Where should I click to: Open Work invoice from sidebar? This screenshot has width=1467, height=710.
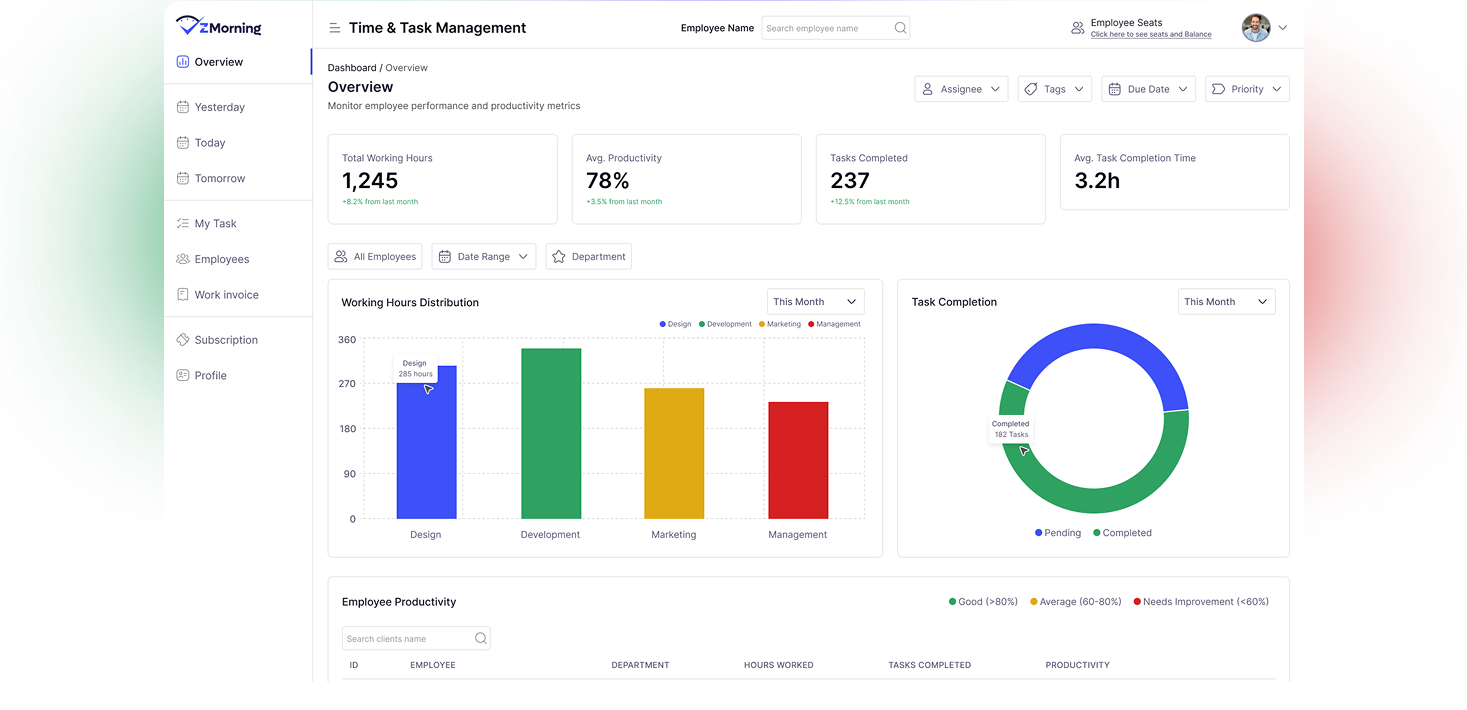coord(238,295)
